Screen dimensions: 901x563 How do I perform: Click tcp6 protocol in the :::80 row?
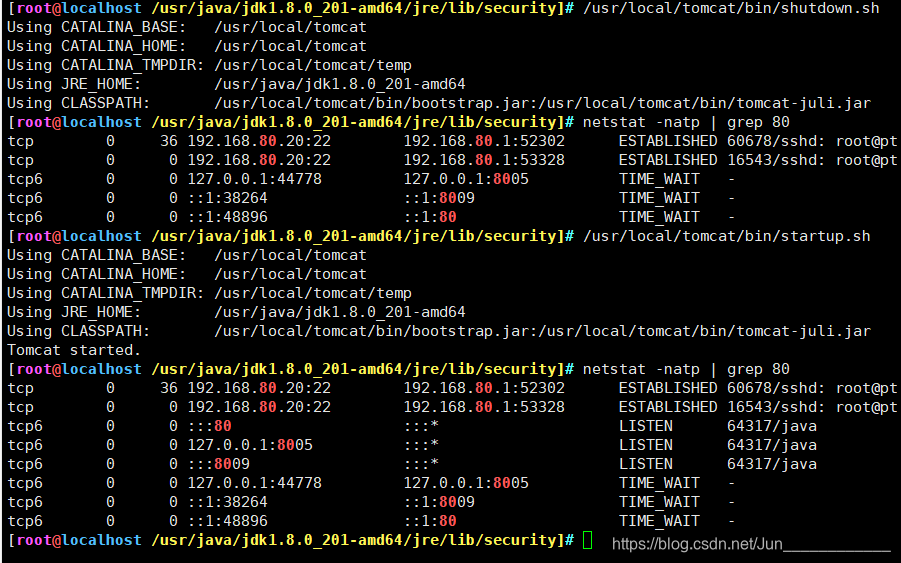tap(25, 426)
